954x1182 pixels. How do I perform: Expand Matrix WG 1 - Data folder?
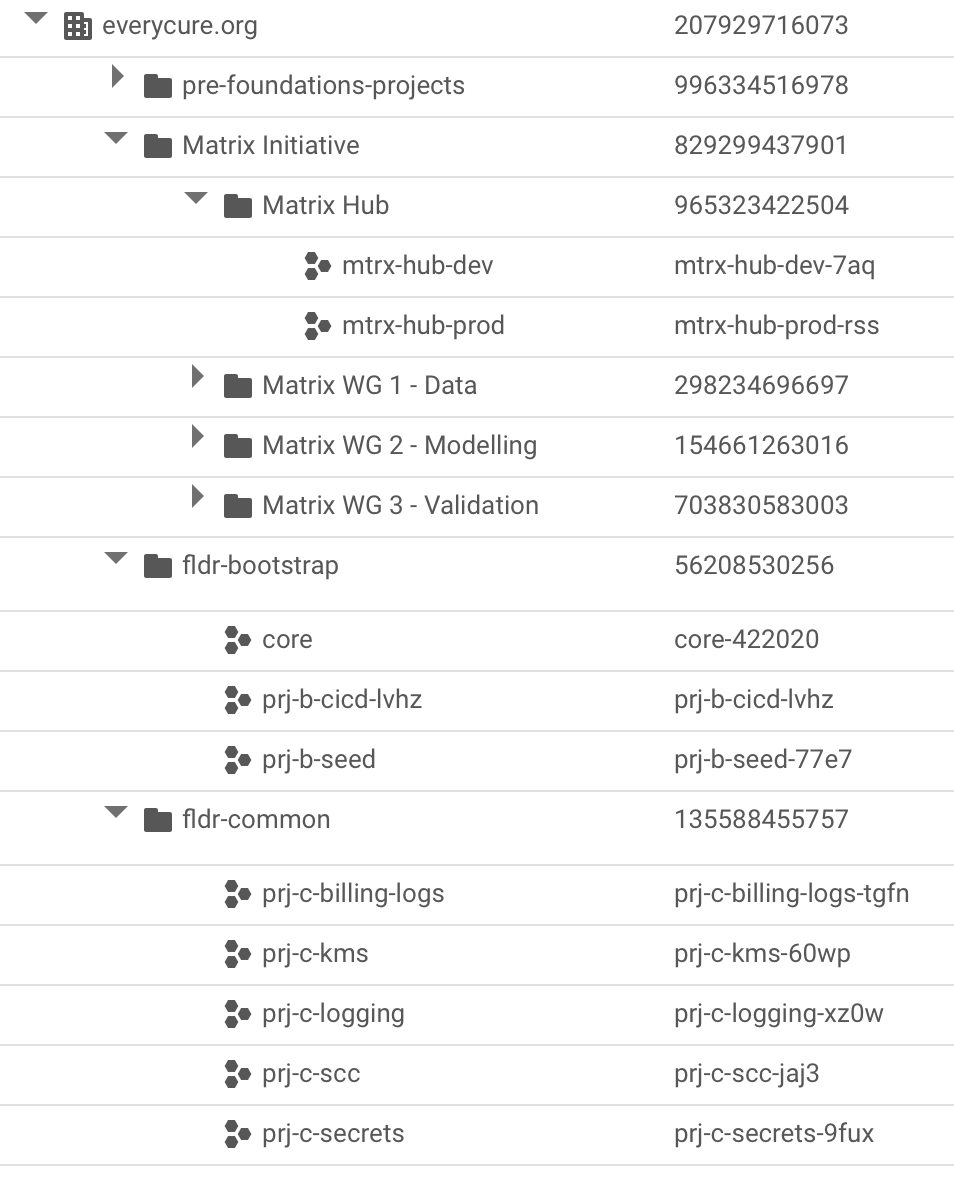tap(197, 377)
